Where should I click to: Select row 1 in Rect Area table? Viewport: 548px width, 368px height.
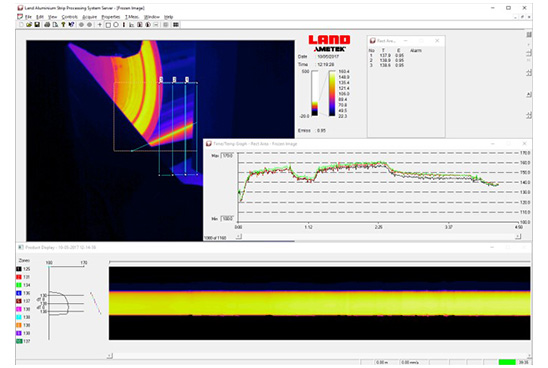(x=387, y=56)
